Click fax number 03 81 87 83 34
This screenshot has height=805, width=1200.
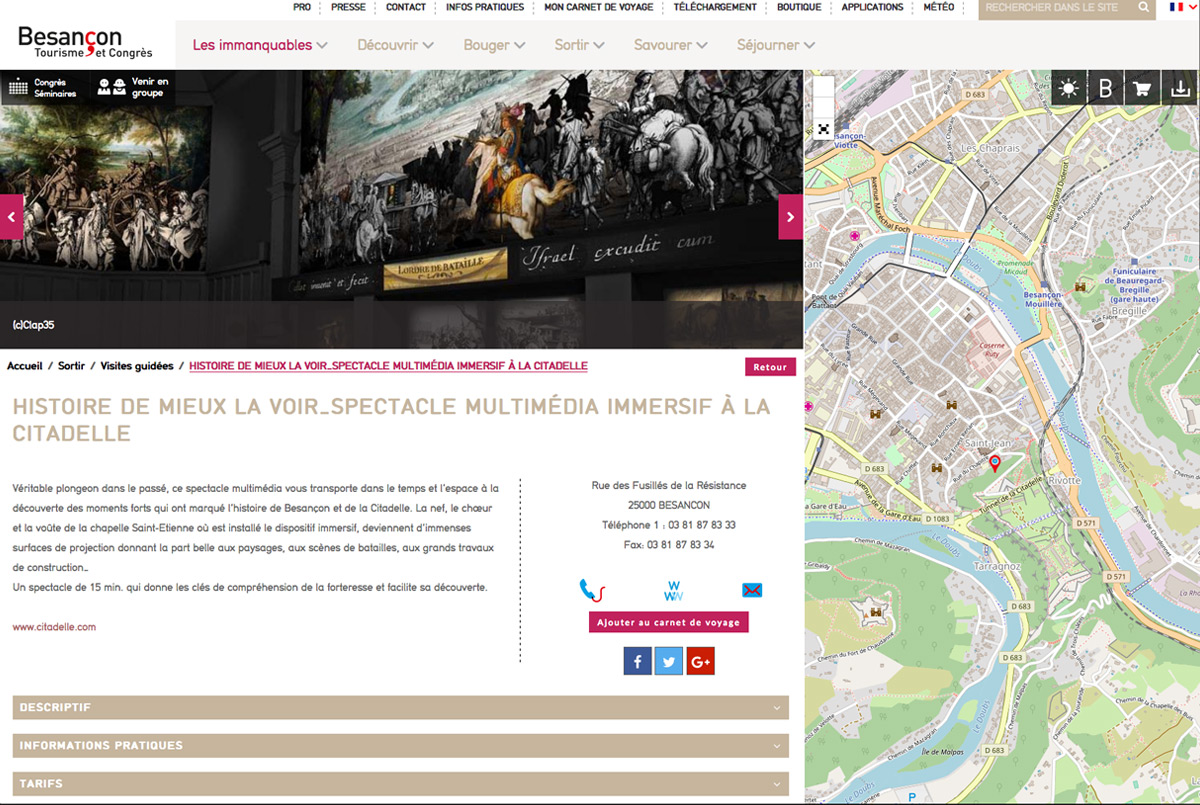point(680,545)
